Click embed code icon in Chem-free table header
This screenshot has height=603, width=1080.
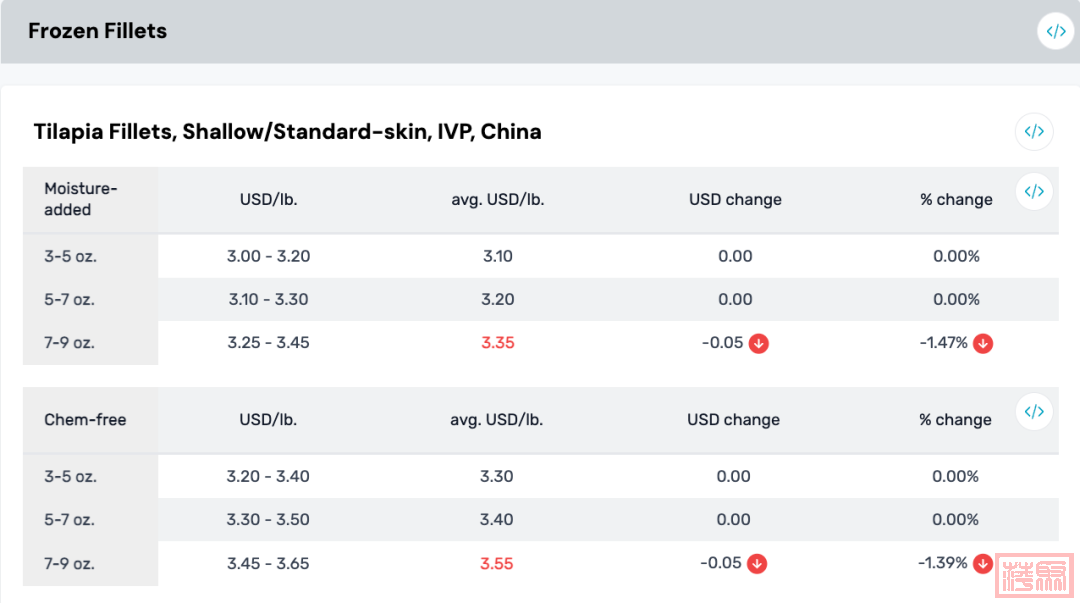click(1034, 411)
